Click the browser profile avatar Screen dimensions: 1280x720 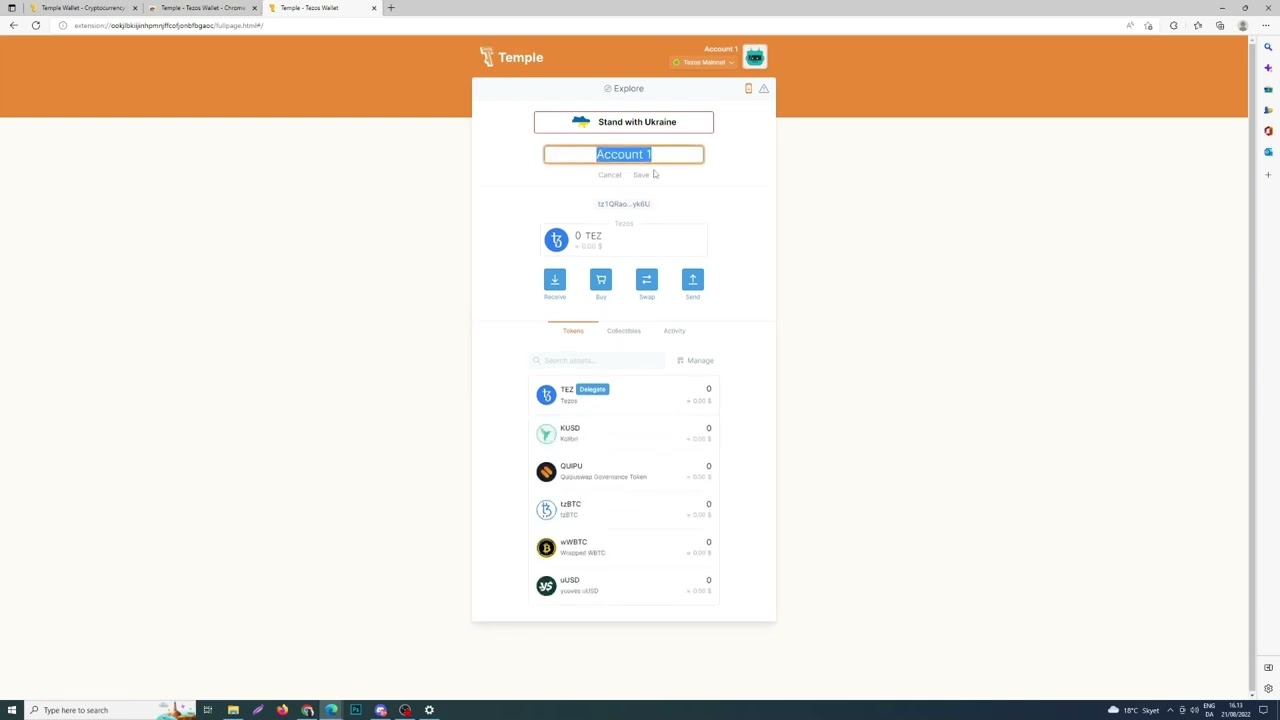click(x=1243, y=25)
